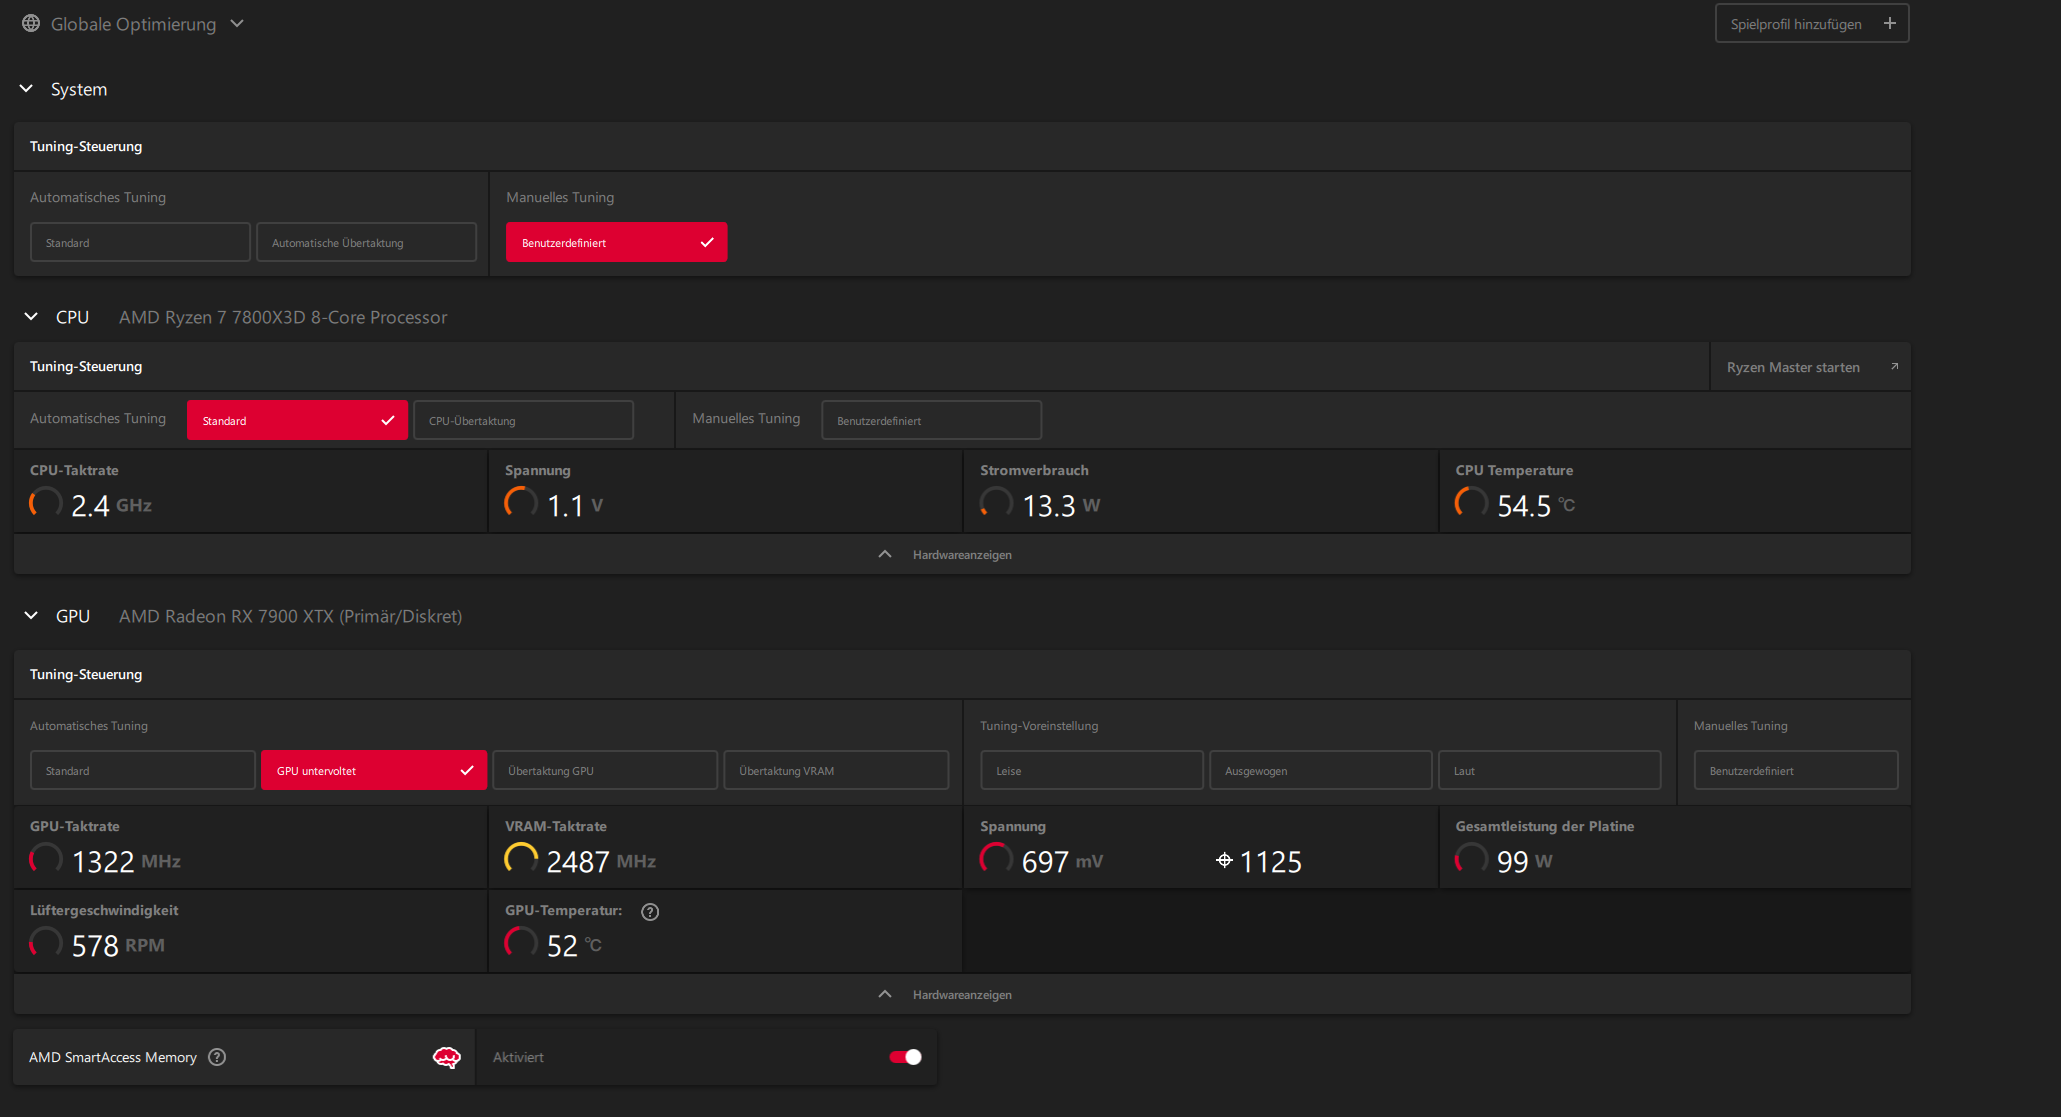
Task: Click the globe icon beside Globale Optimierung
Action: click(31, 23)
